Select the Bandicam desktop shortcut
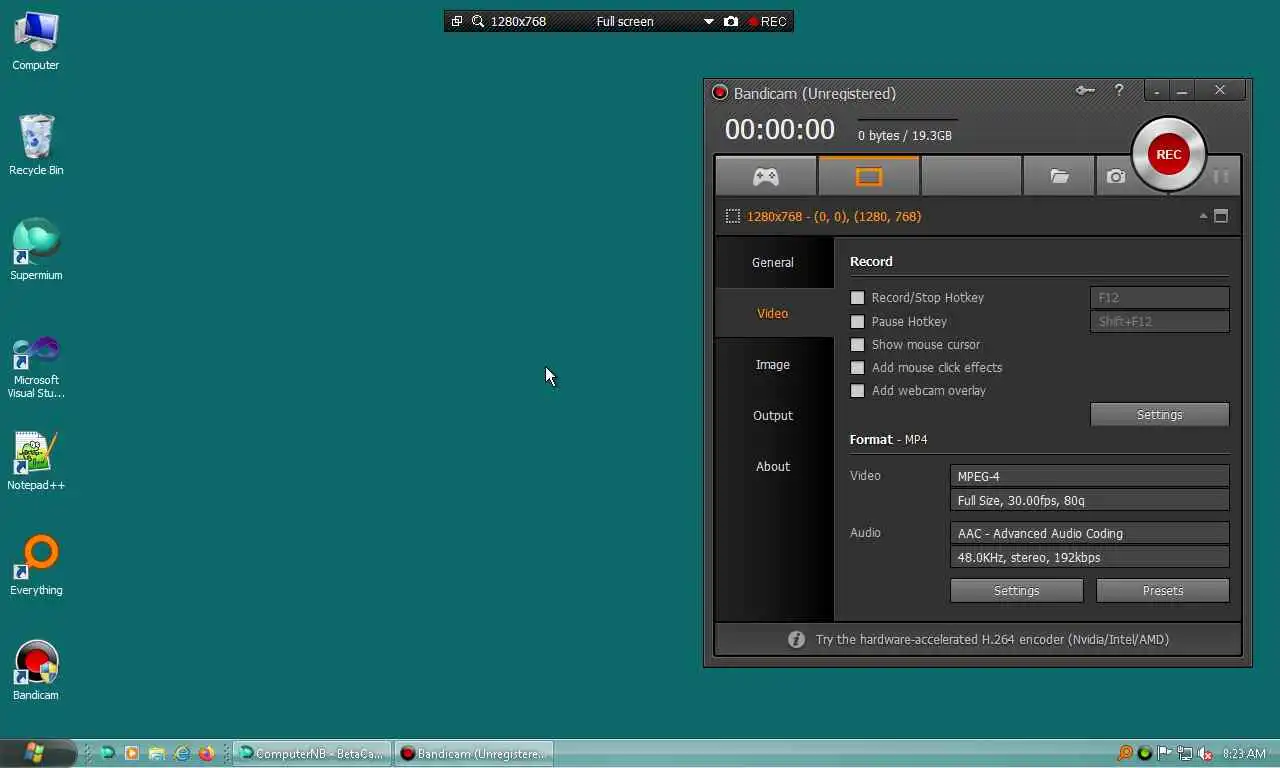The image size is (1280, 768). 36,670
